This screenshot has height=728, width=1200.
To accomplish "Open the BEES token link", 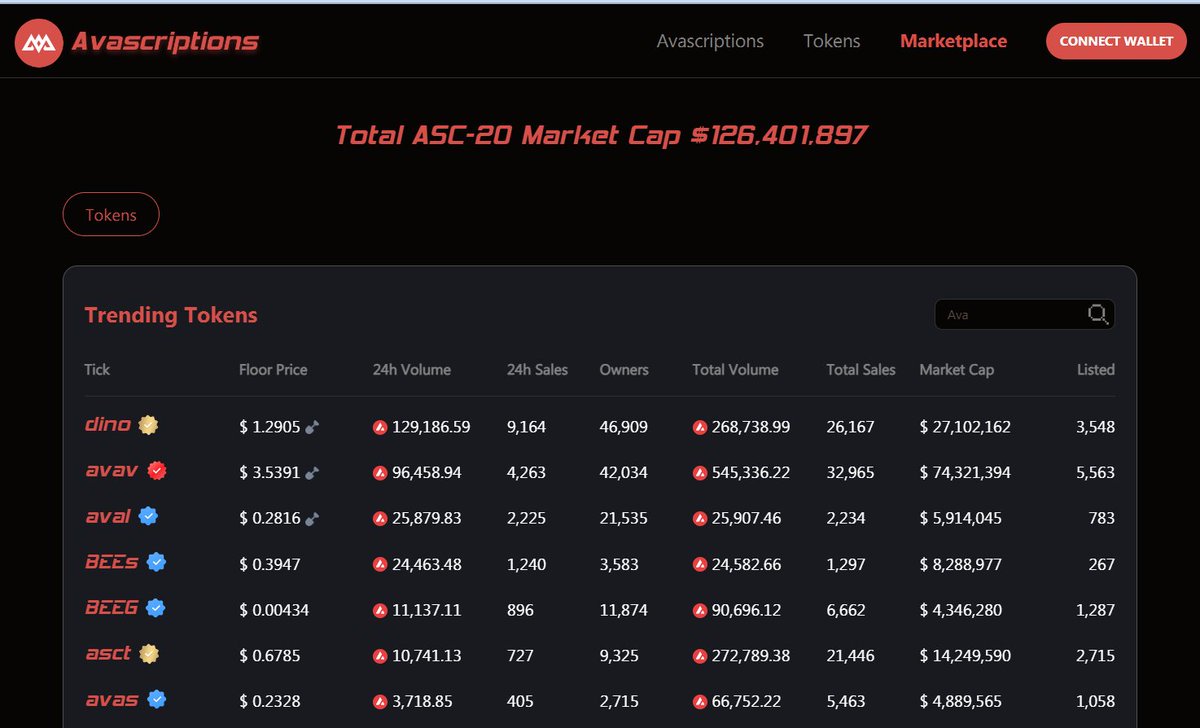I will click(112, 562).
